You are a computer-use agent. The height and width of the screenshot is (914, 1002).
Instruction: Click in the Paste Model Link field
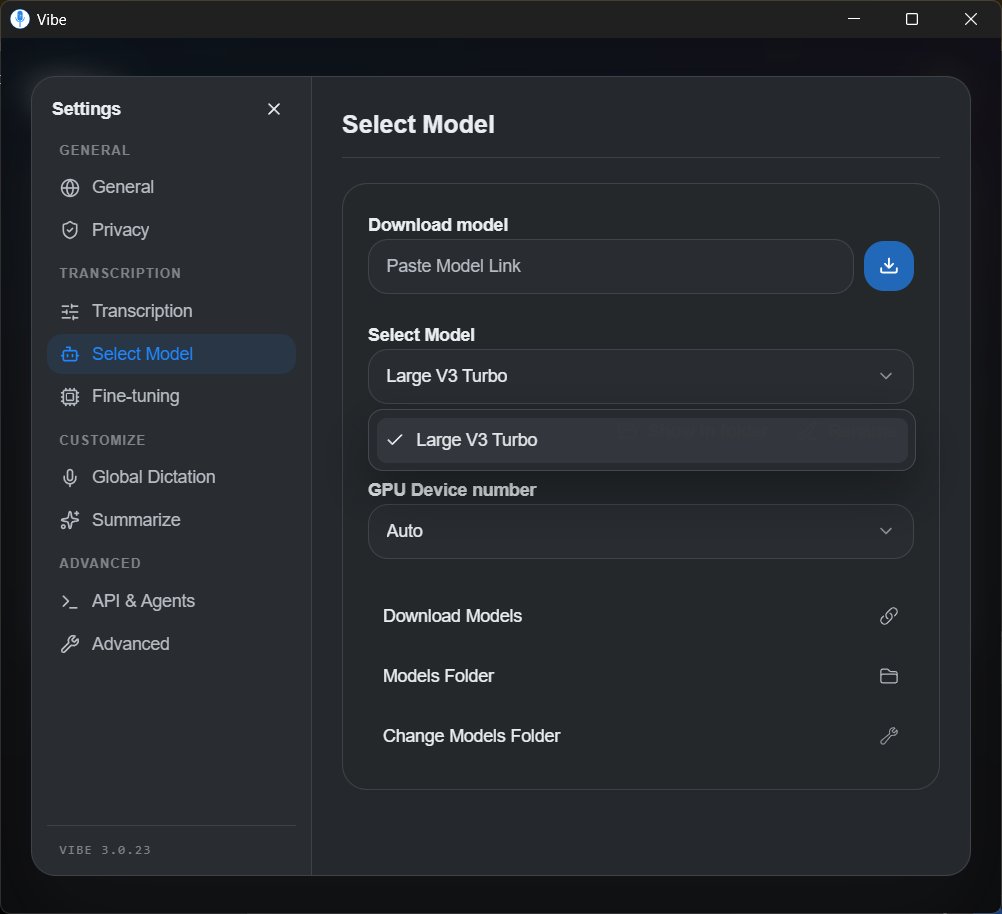pos(610,267)
